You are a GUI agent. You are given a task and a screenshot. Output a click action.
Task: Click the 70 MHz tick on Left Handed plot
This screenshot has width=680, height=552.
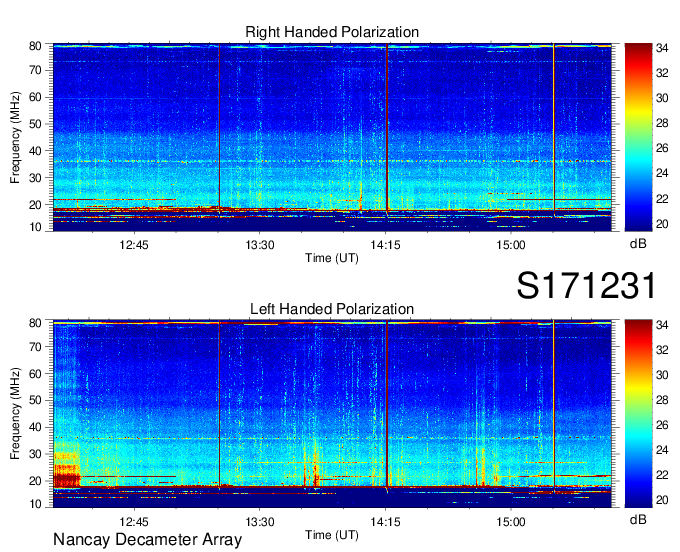pos(35,346)
